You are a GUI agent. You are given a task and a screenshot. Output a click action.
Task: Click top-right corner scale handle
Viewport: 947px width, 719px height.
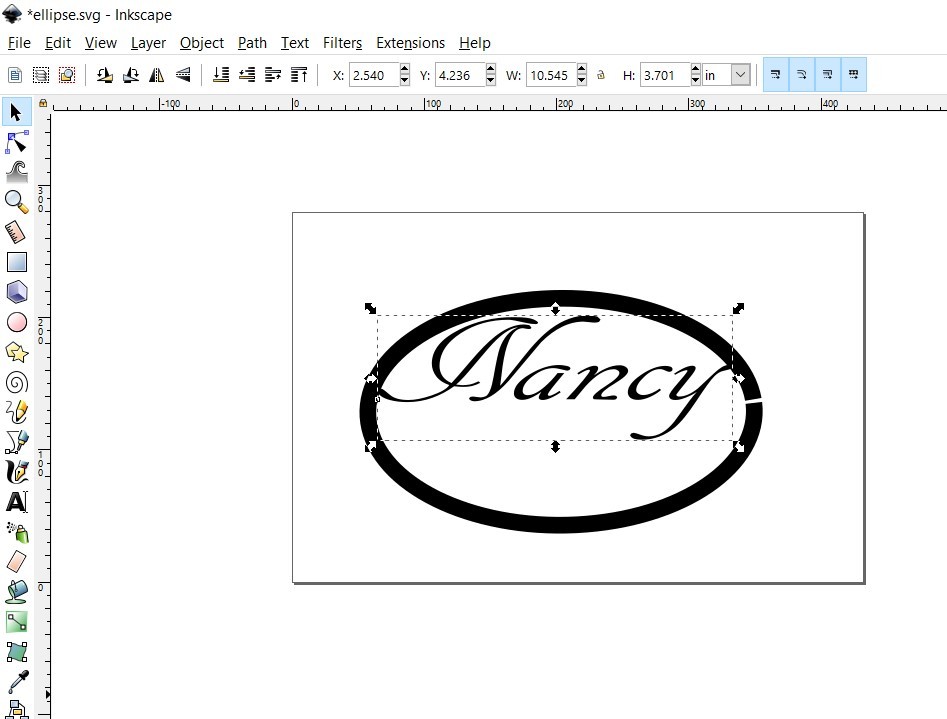[738, 309]
